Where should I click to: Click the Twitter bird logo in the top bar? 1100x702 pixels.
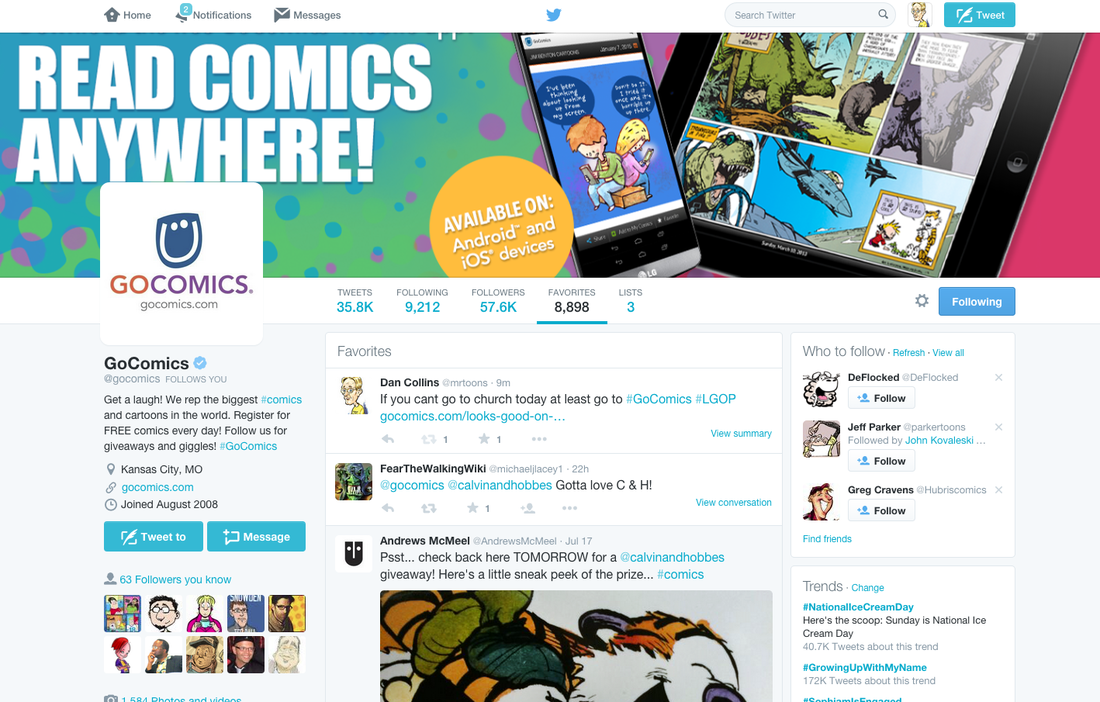pos(554,15)
